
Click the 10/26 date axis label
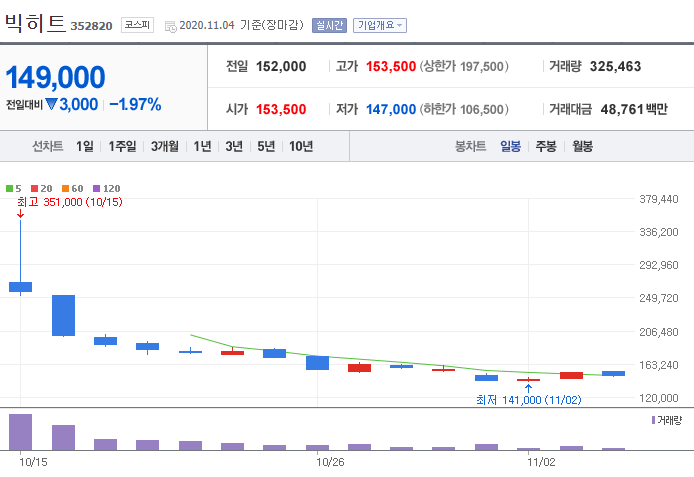330,462
